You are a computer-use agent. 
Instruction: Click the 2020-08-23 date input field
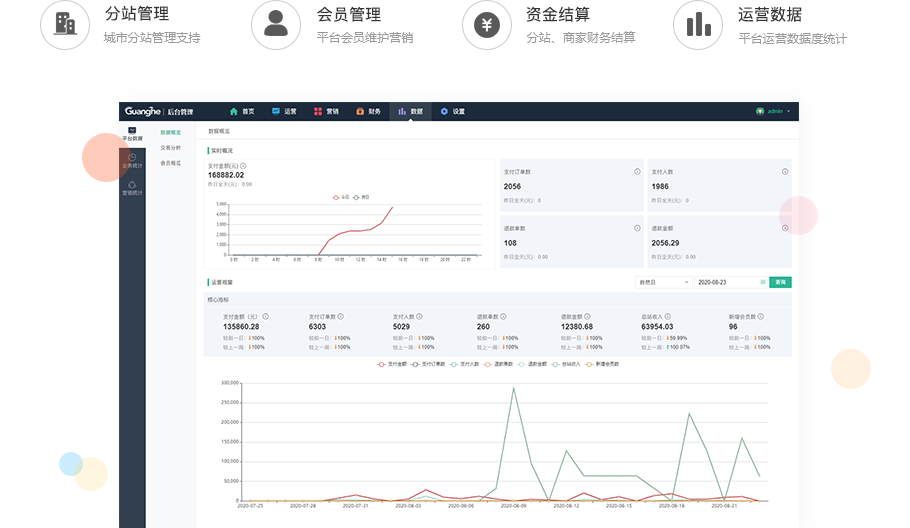[726, 283]
